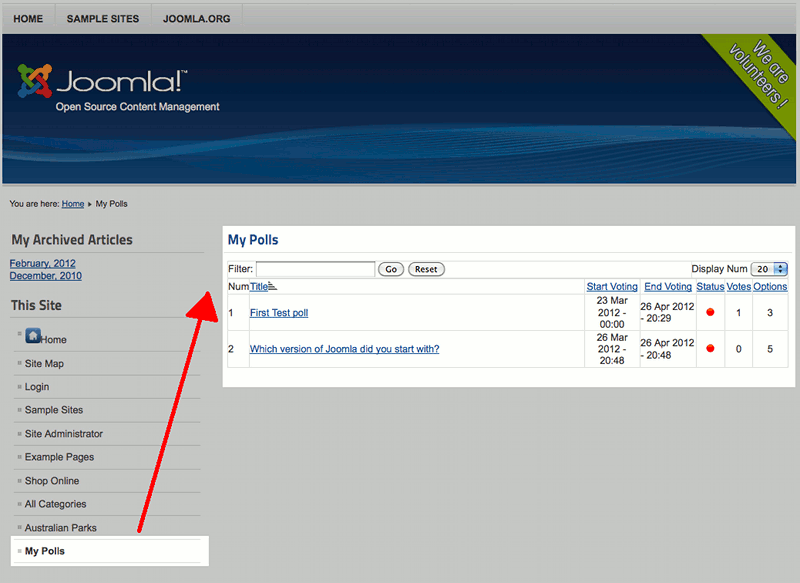The height and width of the screenshot is (583, 800).
Task: Select Australian Parks in the sidebar menu
Action: pos(61,527)
